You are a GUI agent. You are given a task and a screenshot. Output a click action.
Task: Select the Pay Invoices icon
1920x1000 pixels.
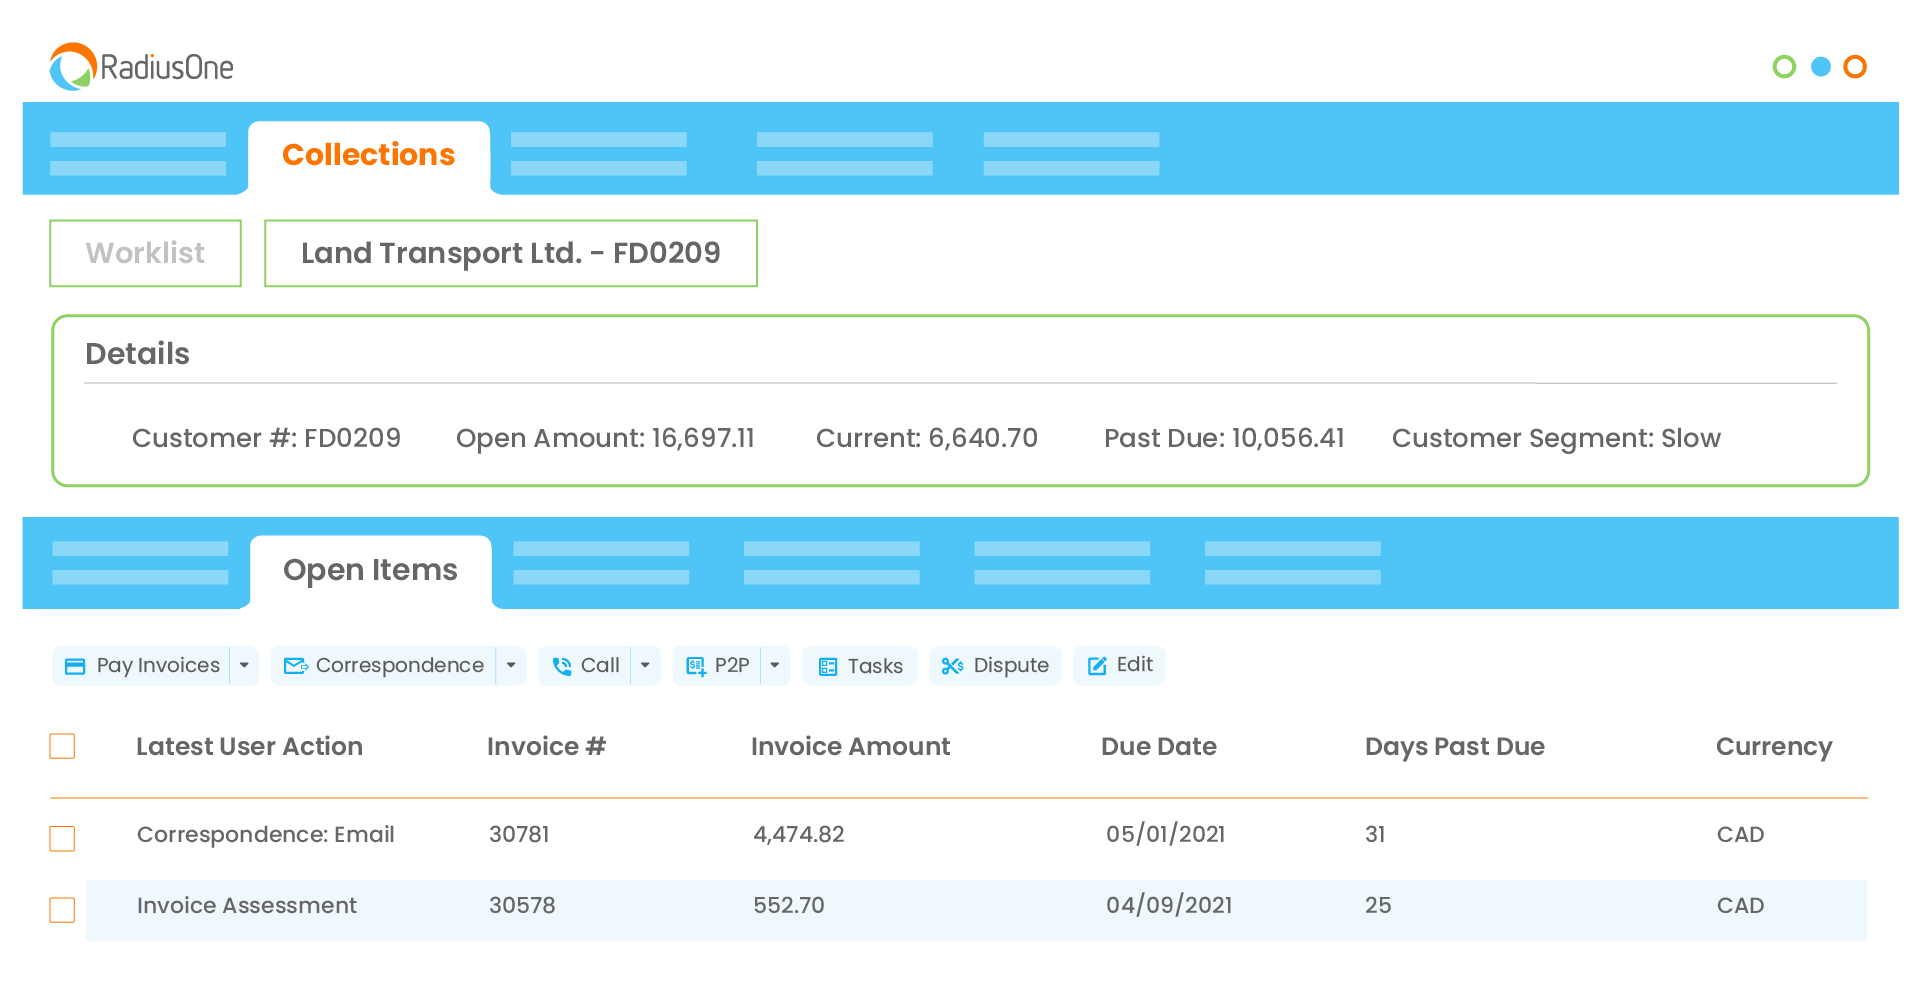pos(75,665)
